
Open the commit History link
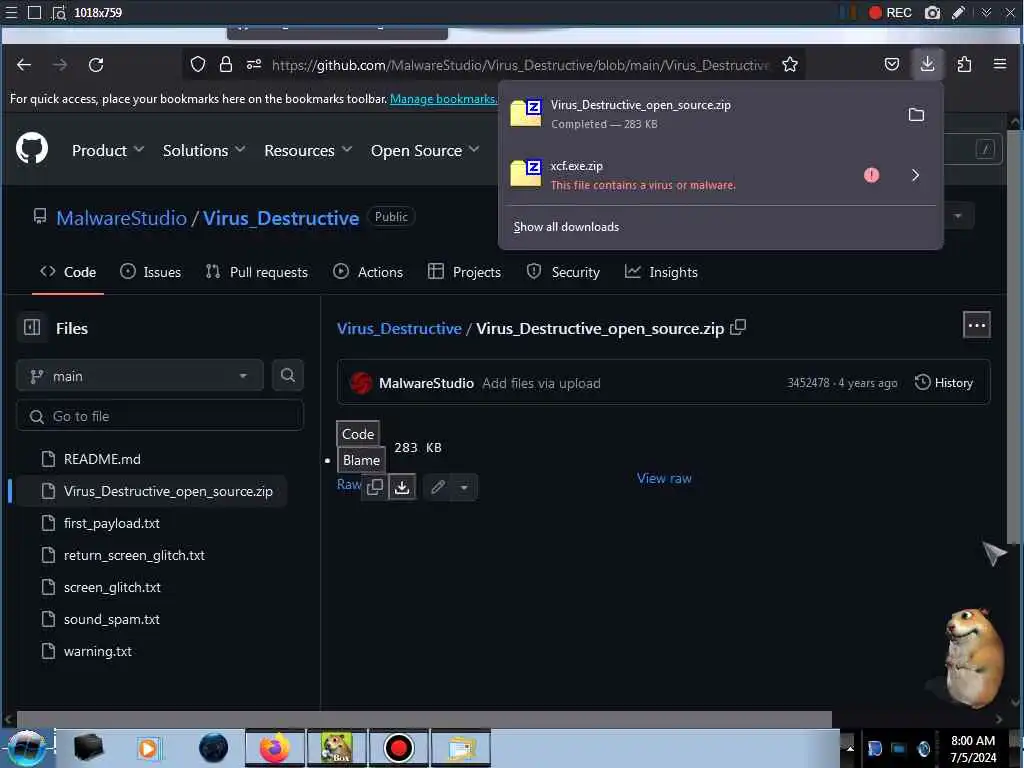944,383
